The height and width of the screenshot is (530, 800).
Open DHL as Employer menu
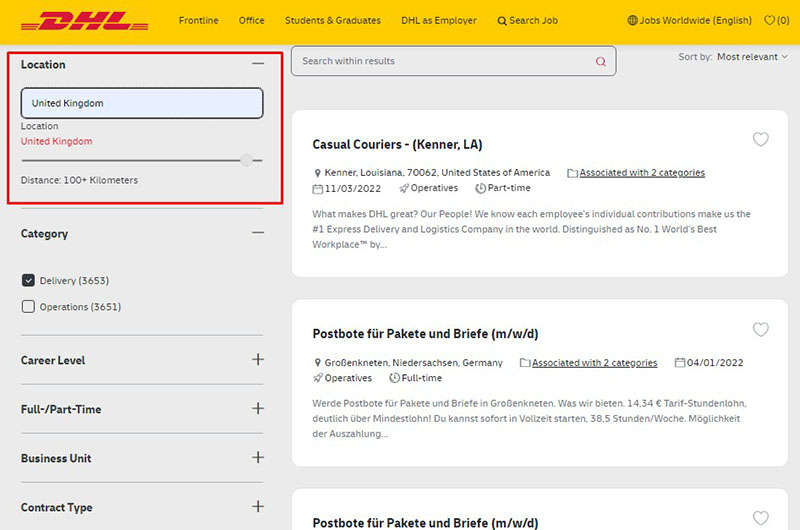pos(439,20)
